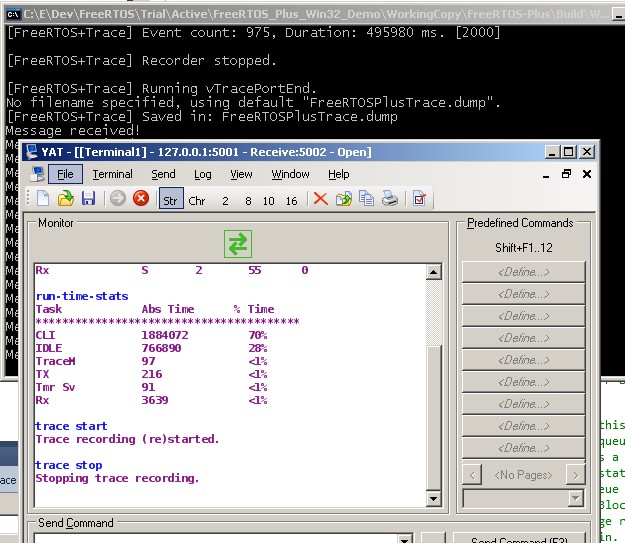Screen dimensions: 625x543
Task: Click the New Terminal document icon
Action: 42,199
